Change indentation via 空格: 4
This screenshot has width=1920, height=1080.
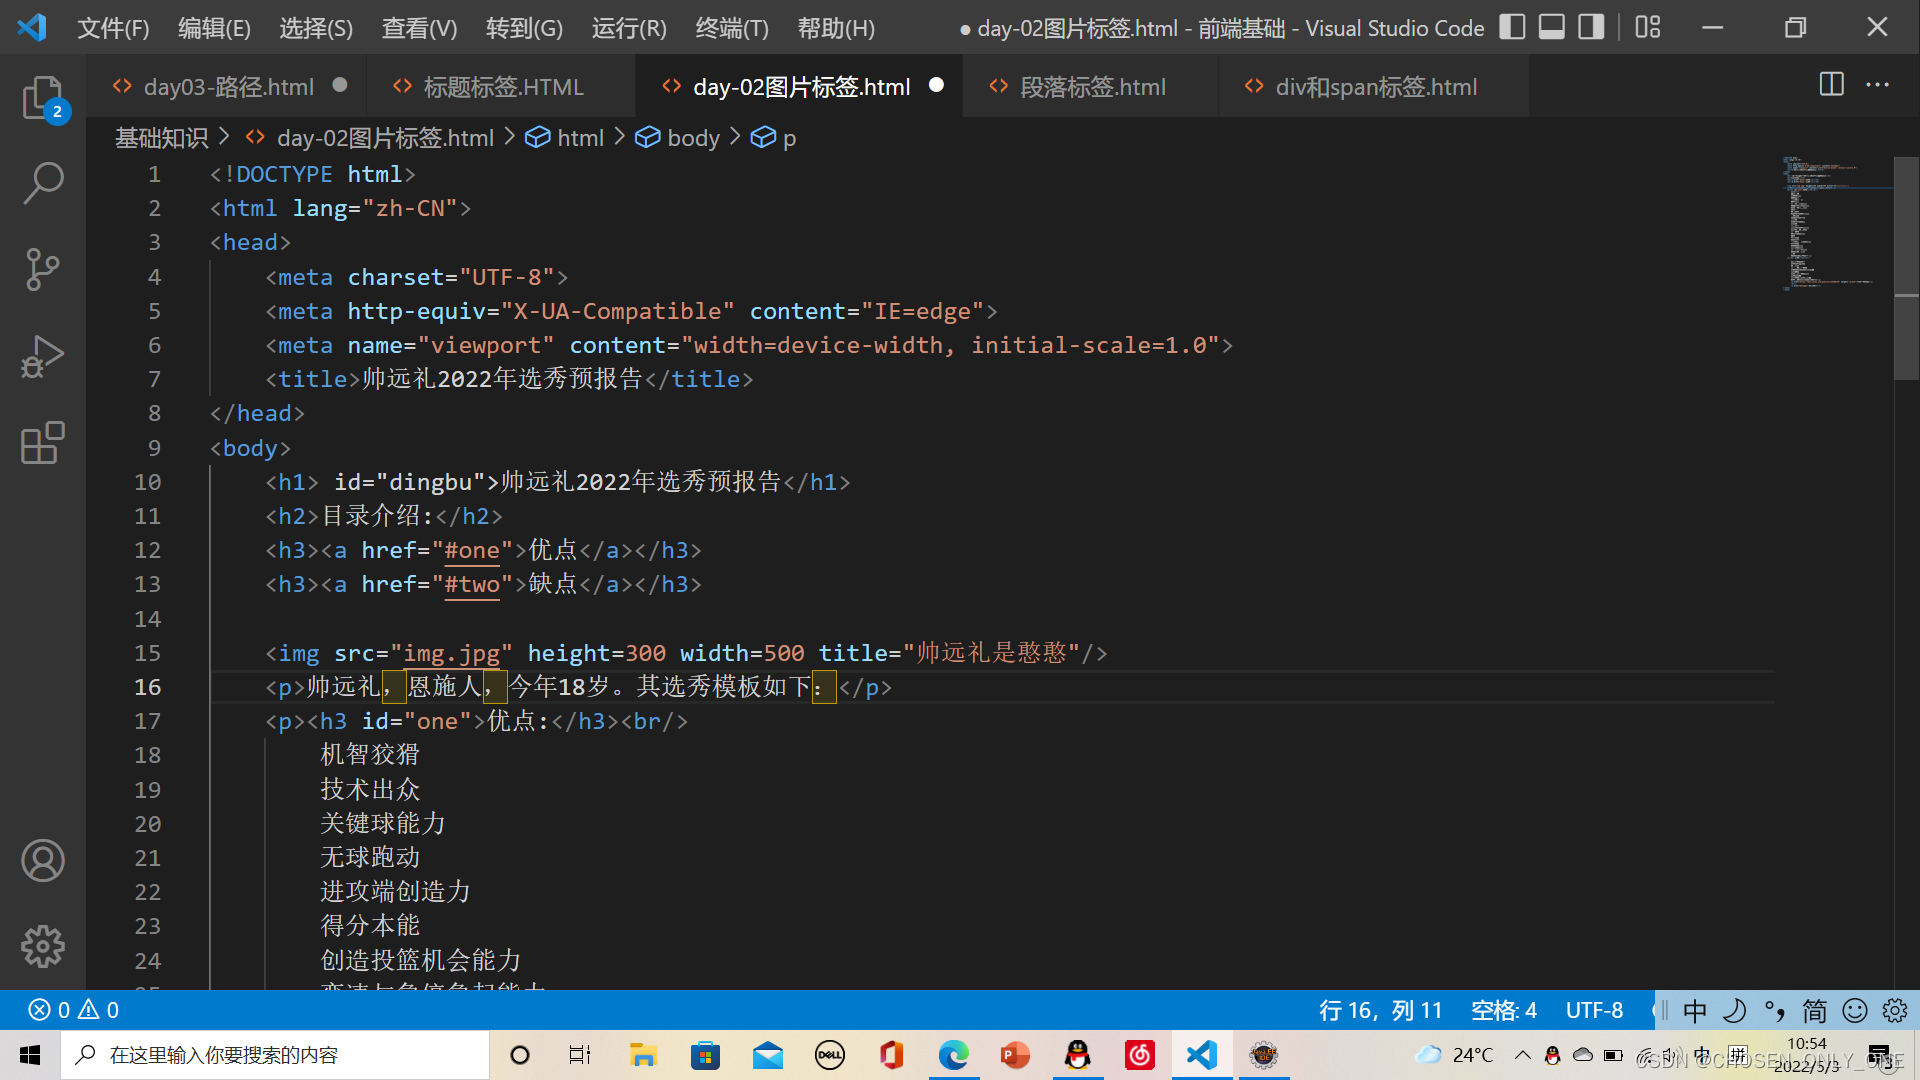1504,1010
